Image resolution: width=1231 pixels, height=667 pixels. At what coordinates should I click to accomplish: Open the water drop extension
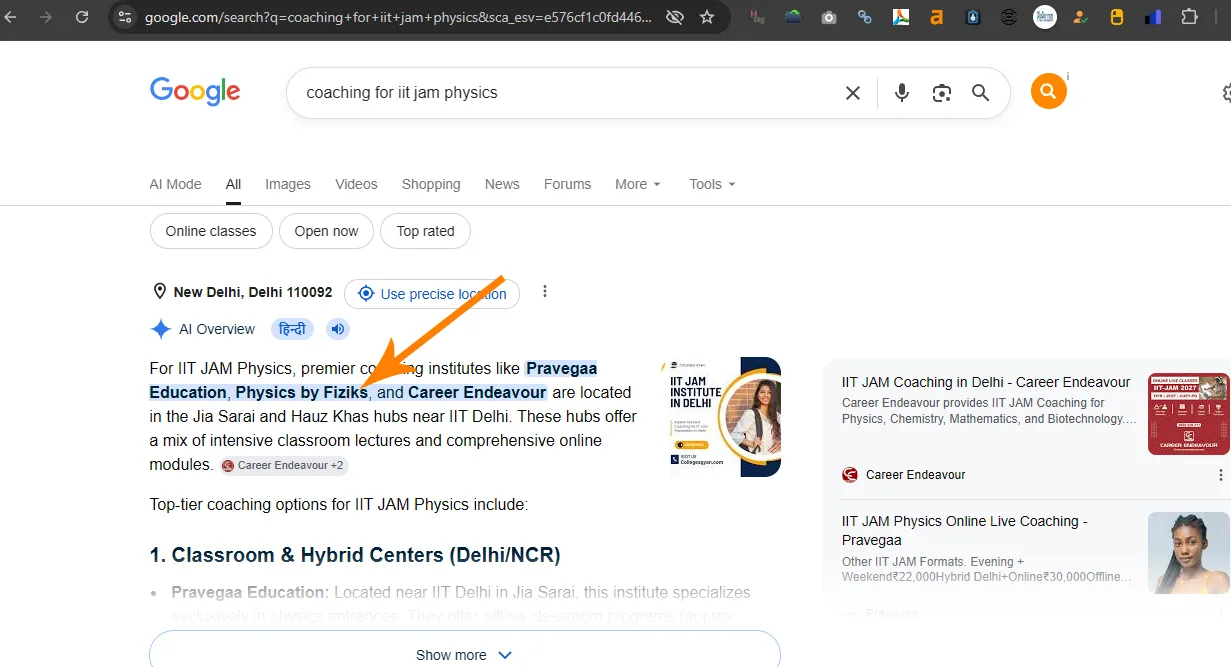pos(973,17)
